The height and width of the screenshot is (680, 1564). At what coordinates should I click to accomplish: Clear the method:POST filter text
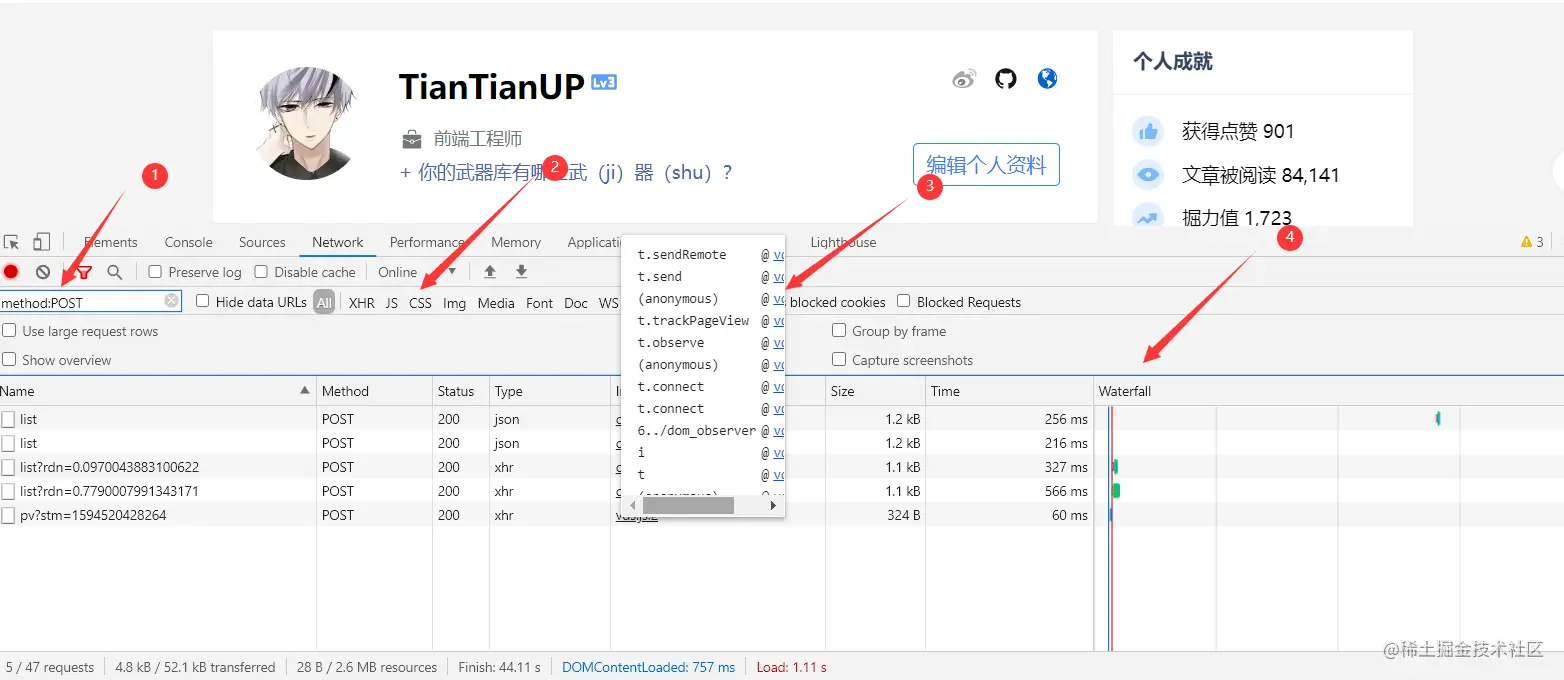[x=171, y=301]
